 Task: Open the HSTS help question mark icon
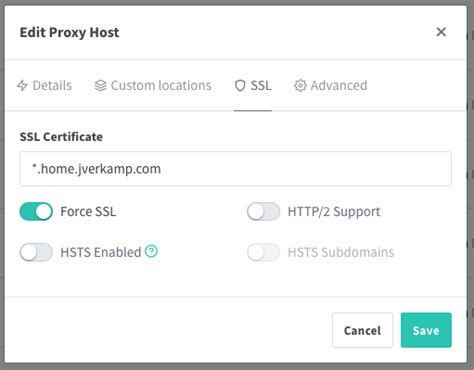point(151,251)
